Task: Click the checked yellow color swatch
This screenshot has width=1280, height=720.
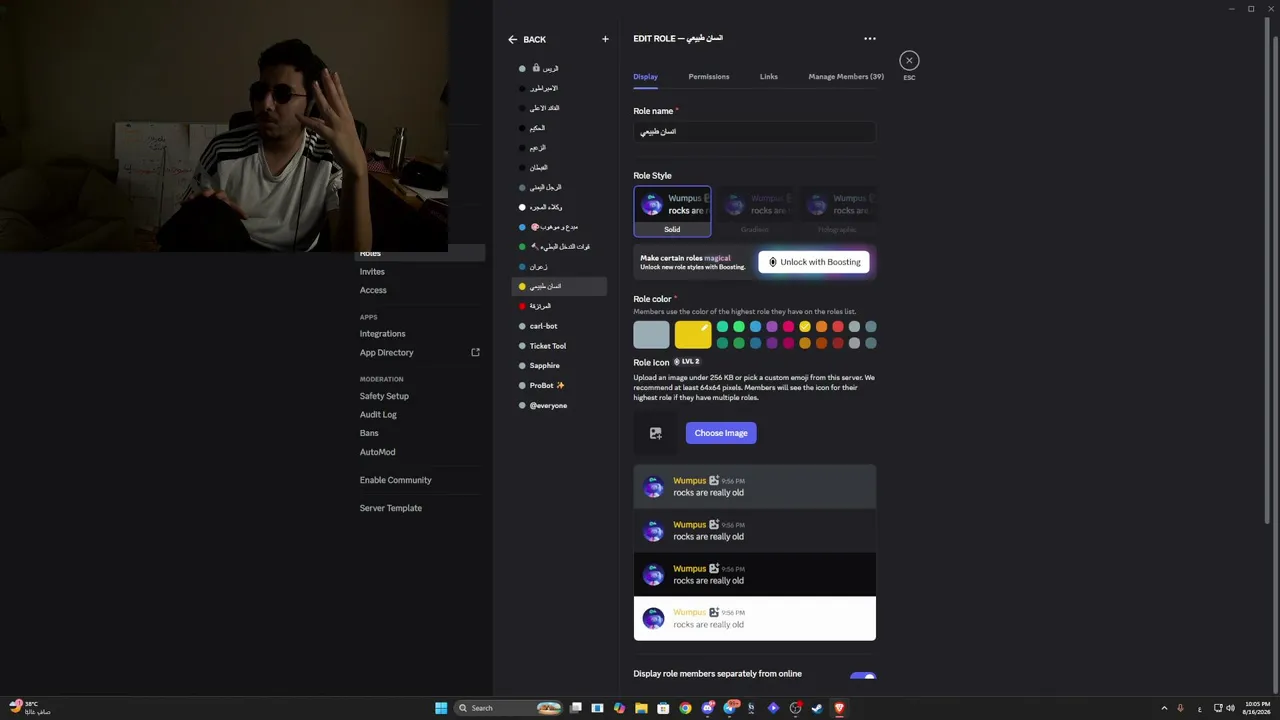Action: pos(805,327)
